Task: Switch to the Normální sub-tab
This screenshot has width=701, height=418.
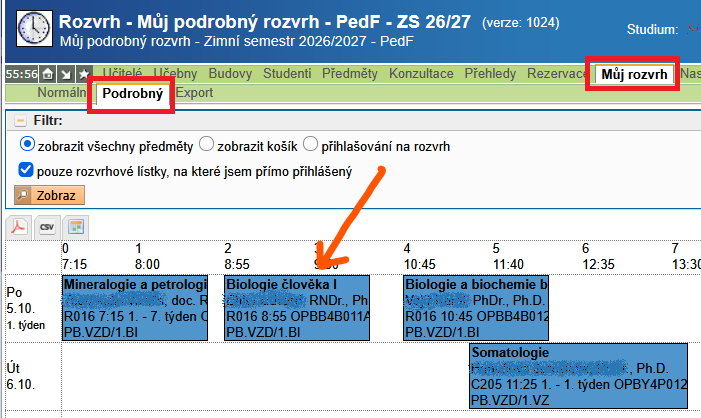Action: [62, 93]
